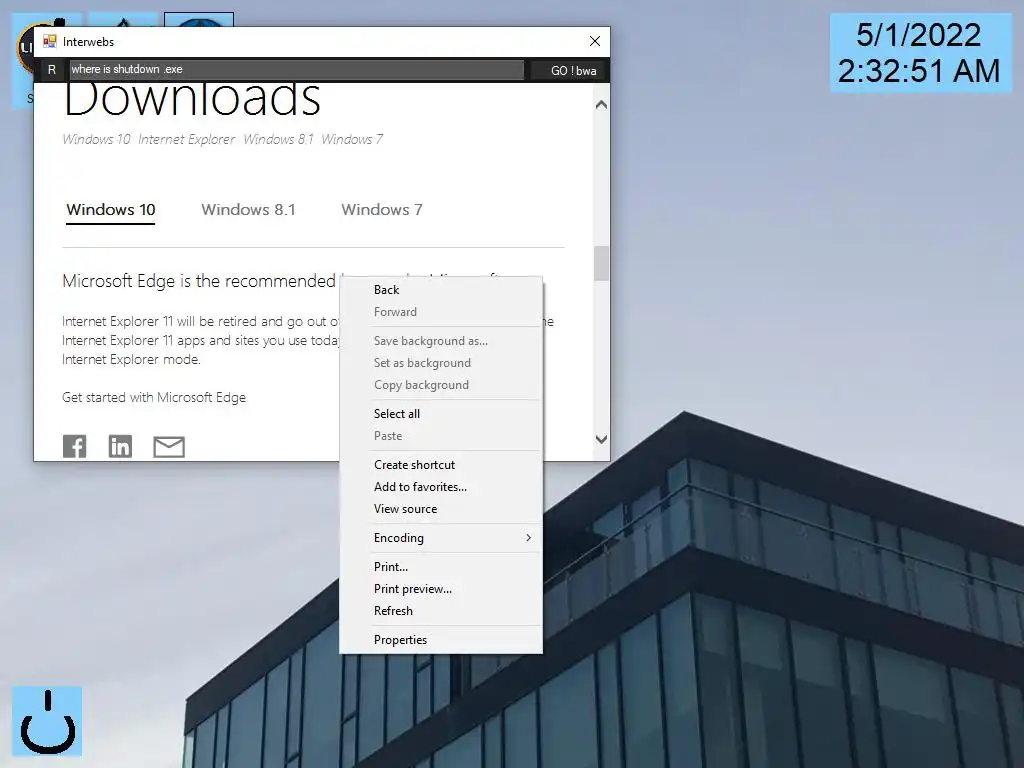The image size is (1024, 768).
Task: Open the italic 'Windows 10' link under Downloads
Action: point(96,139)
